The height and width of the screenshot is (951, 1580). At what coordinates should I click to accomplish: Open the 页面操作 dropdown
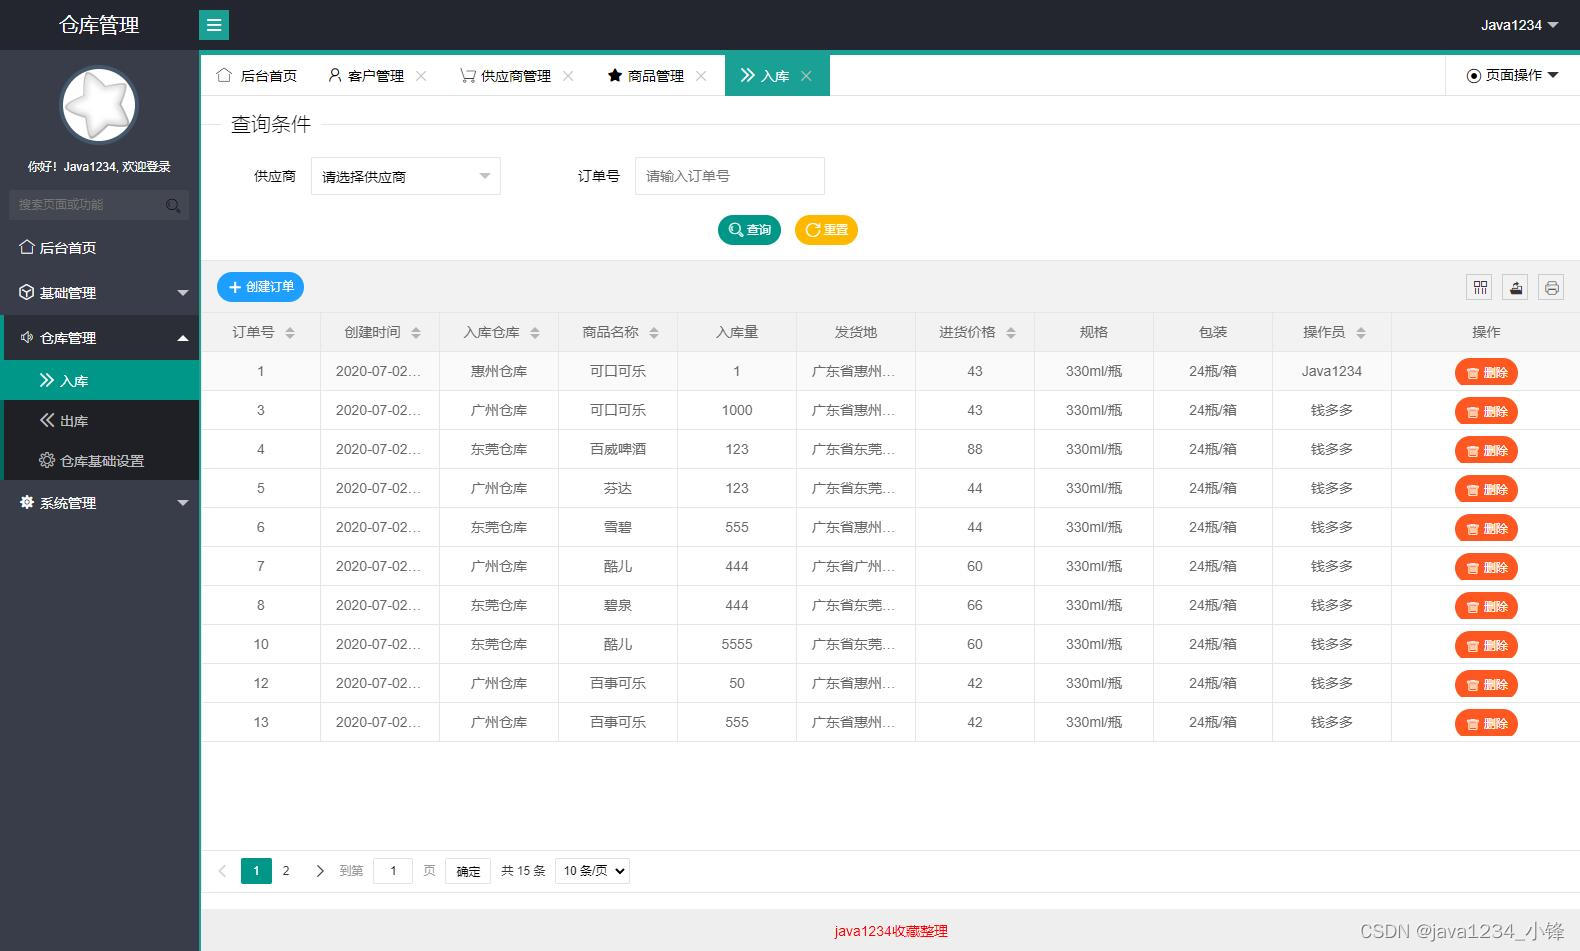coord(1512,75)
